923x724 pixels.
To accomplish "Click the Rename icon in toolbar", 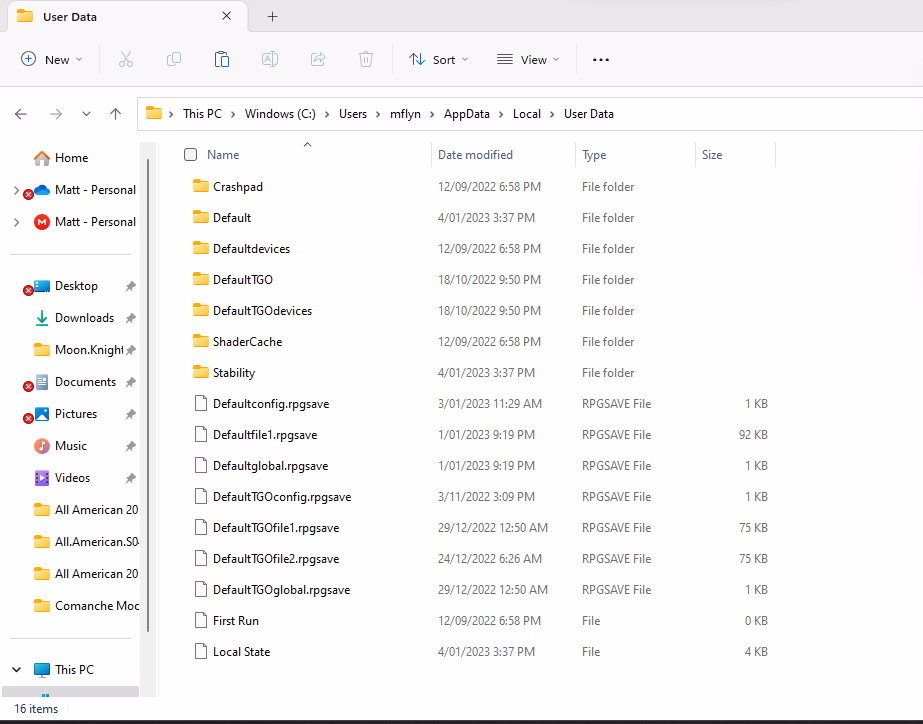I will pos(270,60).
